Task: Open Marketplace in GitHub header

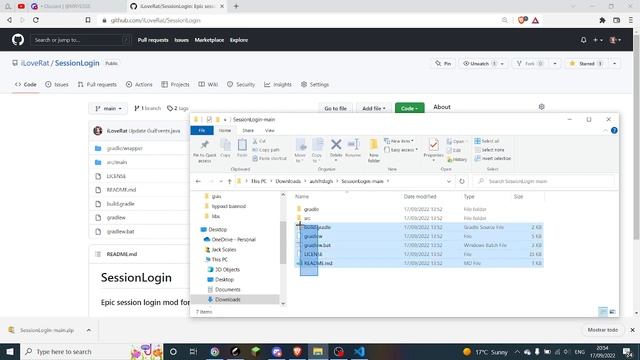Action: coord(209,40)
